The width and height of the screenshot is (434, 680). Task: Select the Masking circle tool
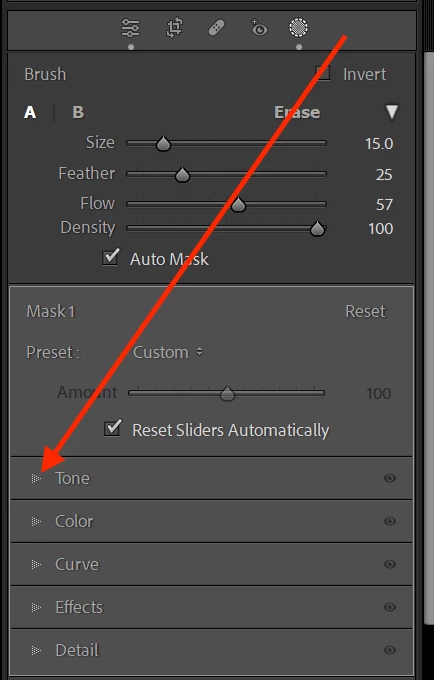(298, 28)
